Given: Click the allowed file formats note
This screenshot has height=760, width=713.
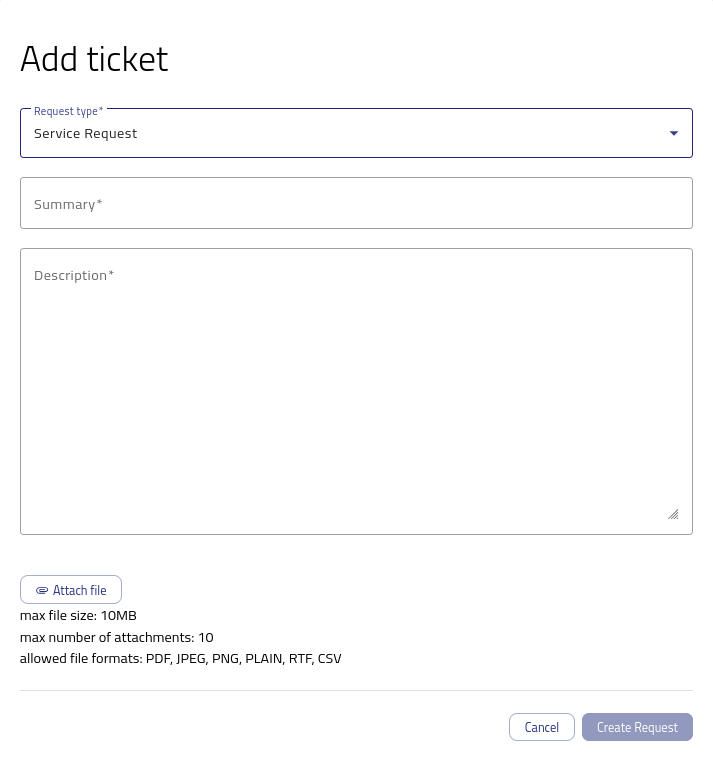Looking at the screenshot, I should click(180, 659).
